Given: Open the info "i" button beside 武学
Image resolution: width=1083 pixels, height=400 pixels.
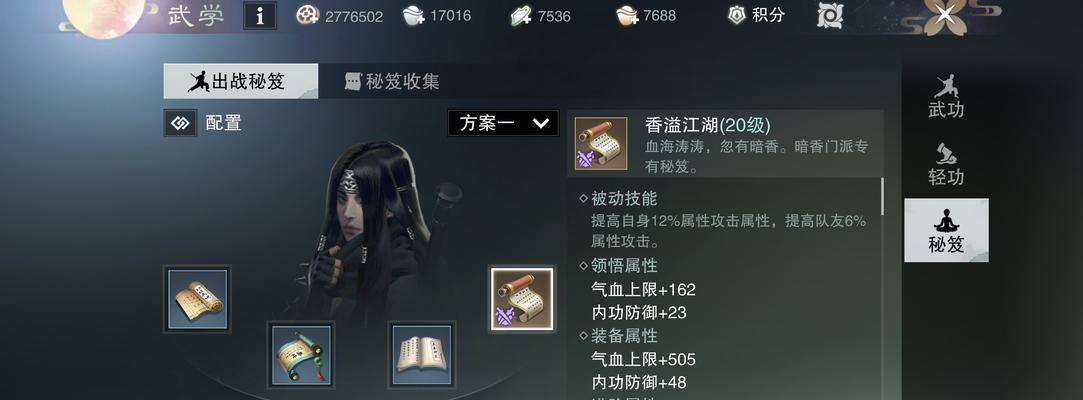Looking at the screenshot, I should 260,15.
